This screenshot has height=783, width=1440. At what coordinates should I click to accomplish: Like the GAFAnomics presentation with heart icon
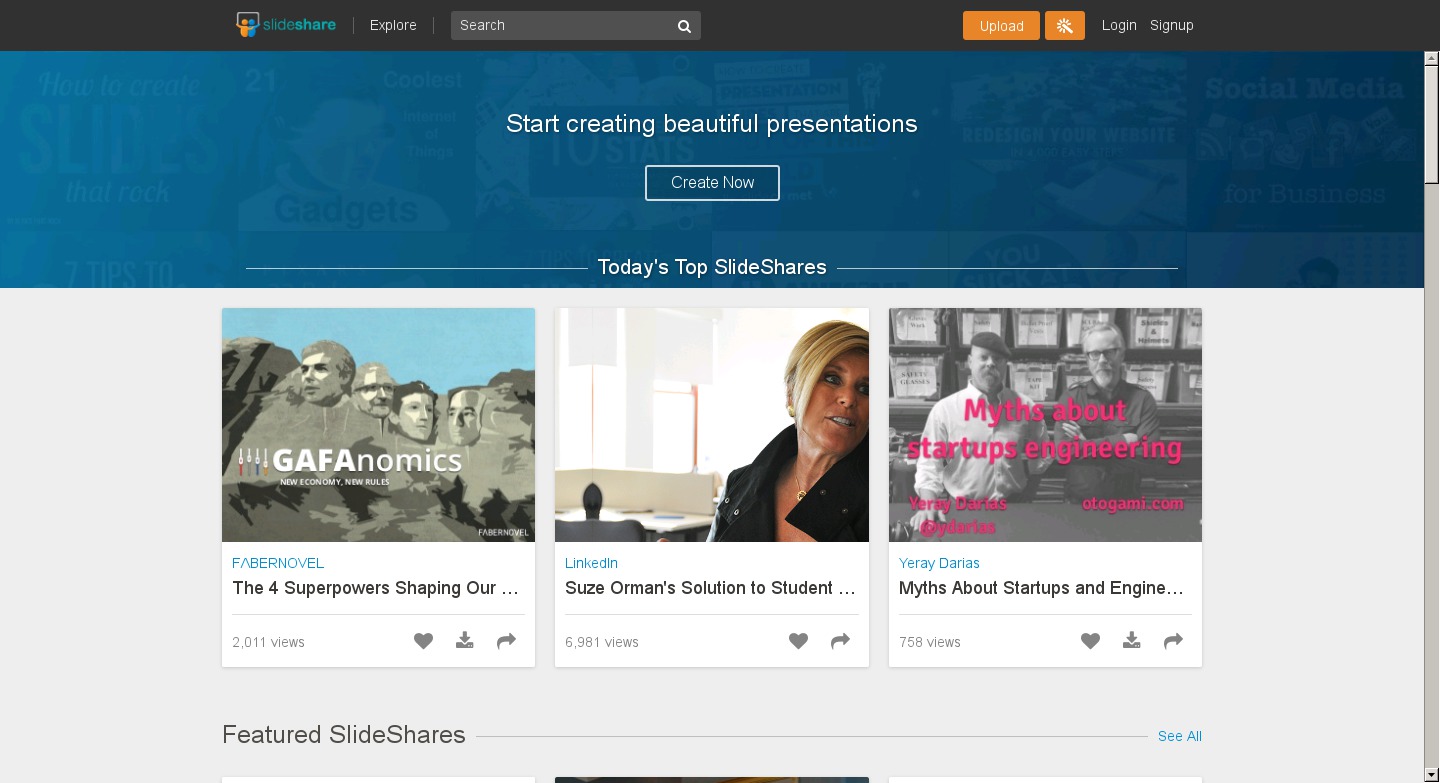(424, 641)
